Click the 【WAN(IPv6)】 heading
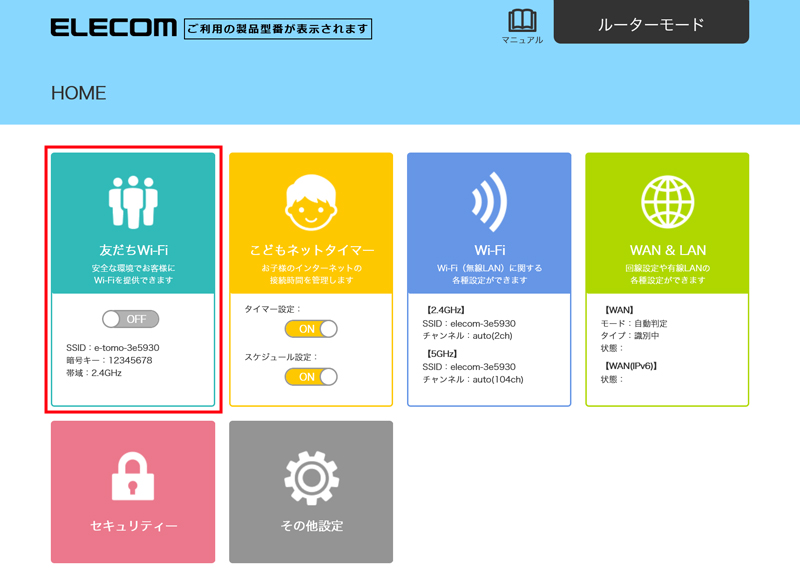 coord(630,366)
